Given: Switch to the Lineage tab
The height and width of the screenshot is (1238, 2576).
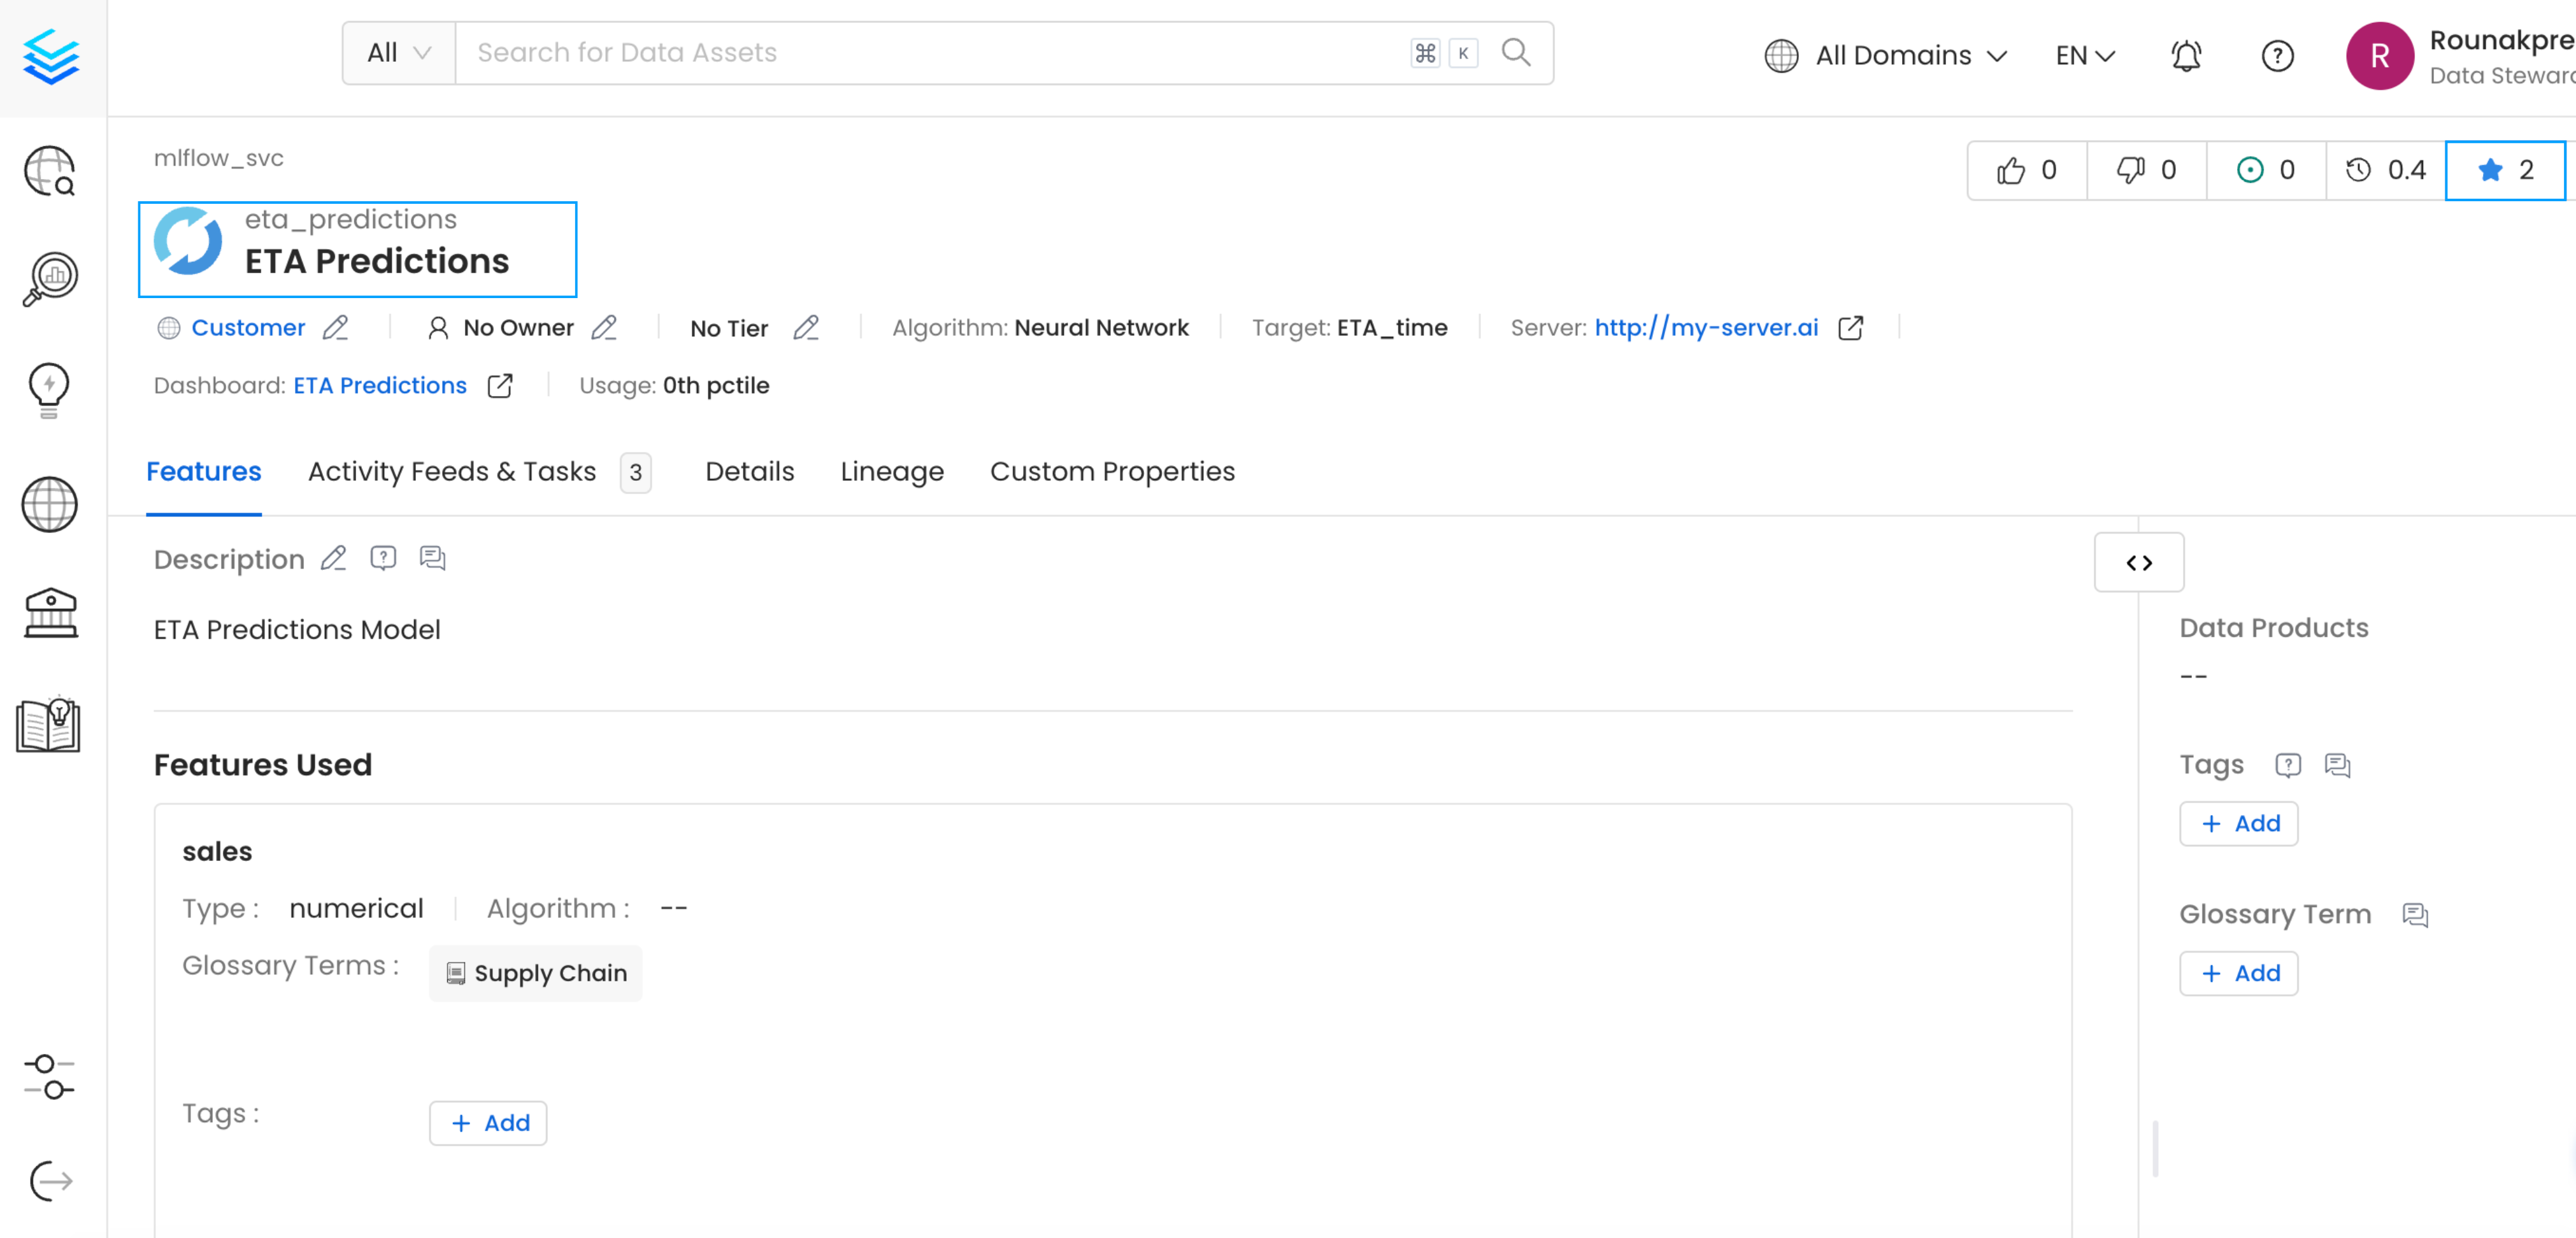Looking at the screenshot, I should (x=891, y=471).
